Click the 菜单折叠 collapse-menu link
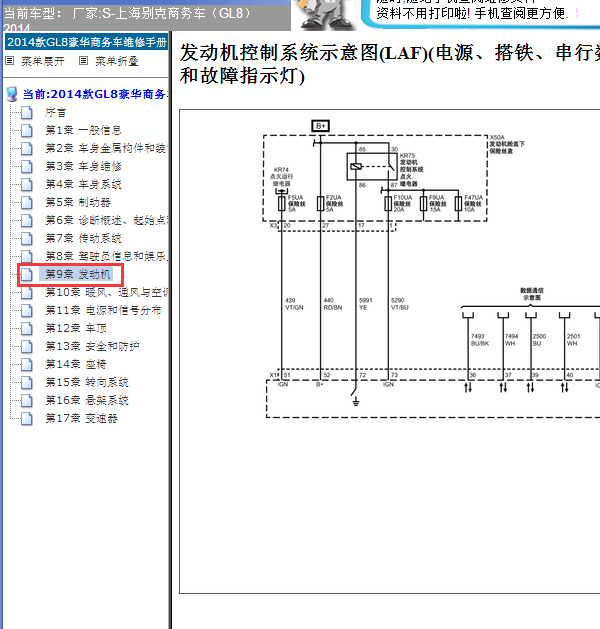Viewport: 600px width, 629px height. click(117, 61)
